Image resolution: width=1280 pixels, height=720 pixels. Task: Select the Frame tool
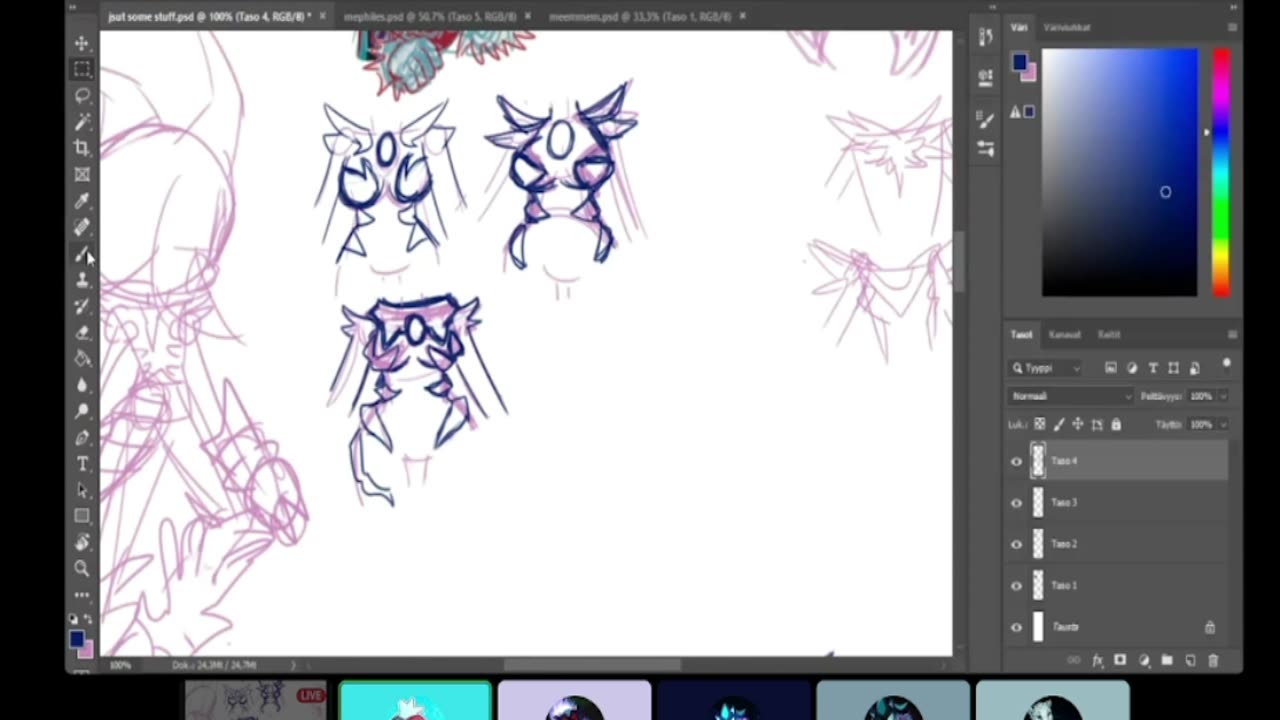(82, 174)
